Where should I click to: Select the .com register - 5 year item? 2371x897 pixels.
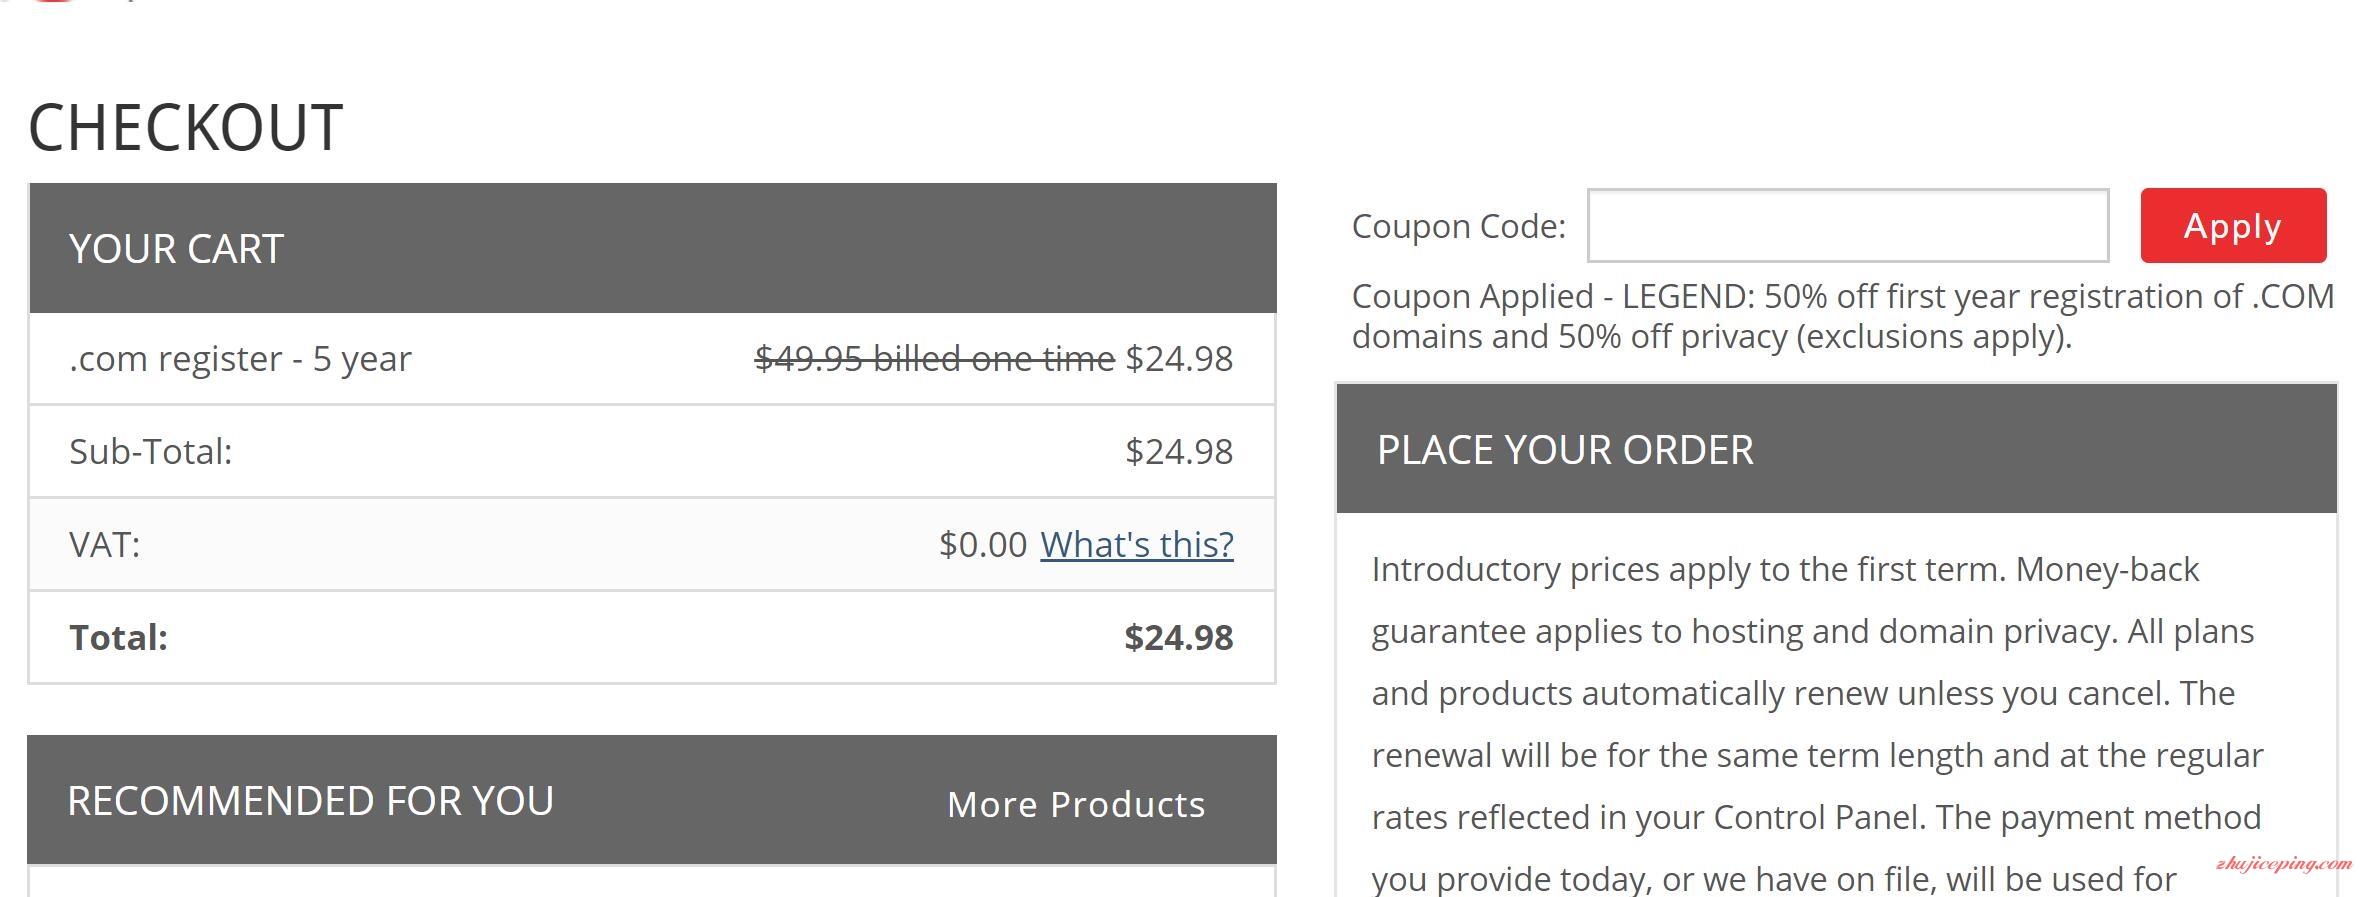240,359
